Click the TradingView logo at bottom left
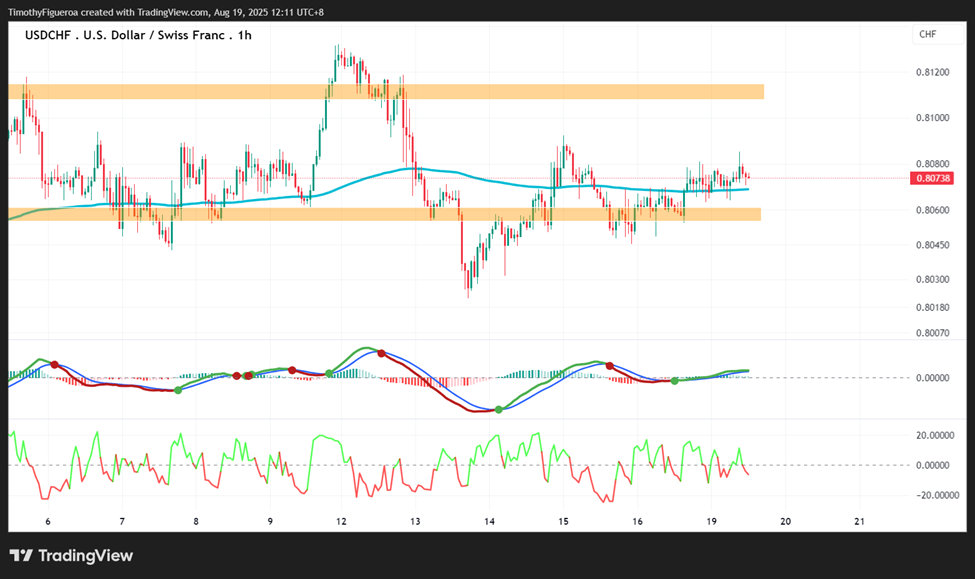This screenshot has width=975, height=579. click(71, 555)
